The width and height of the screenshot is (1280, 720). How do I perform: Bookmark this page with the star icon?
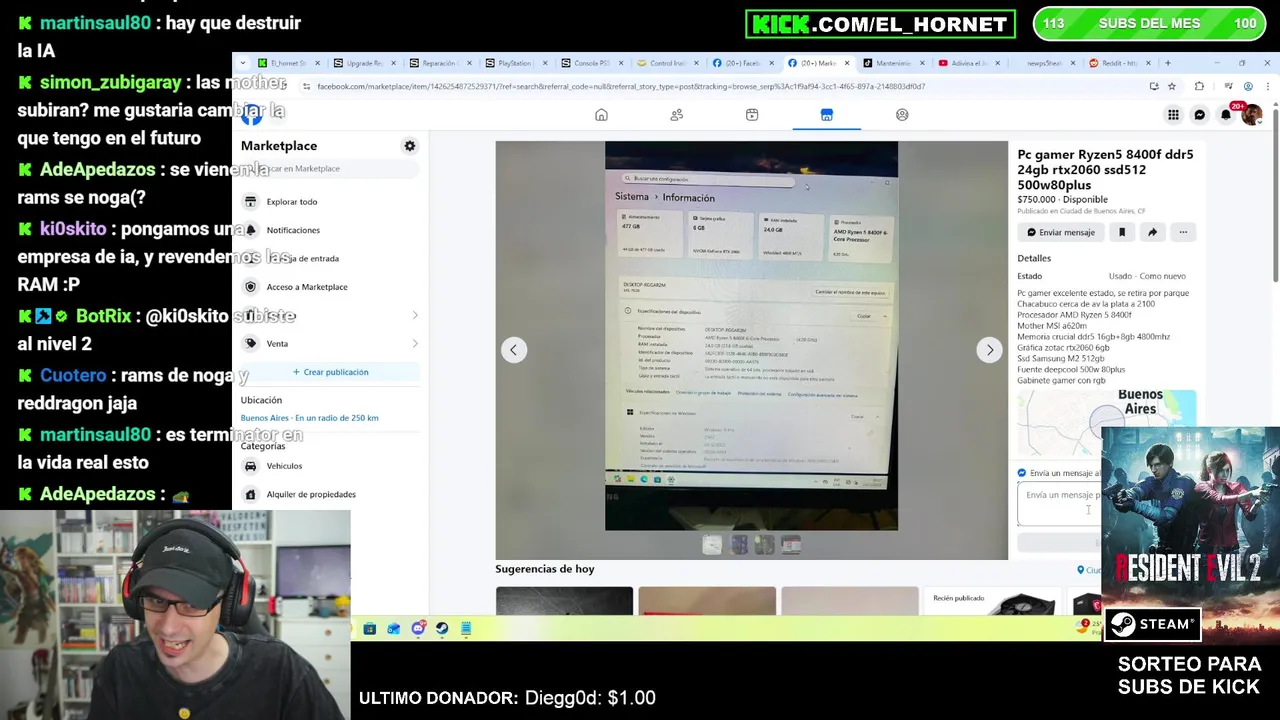[x=1172, y=86]
